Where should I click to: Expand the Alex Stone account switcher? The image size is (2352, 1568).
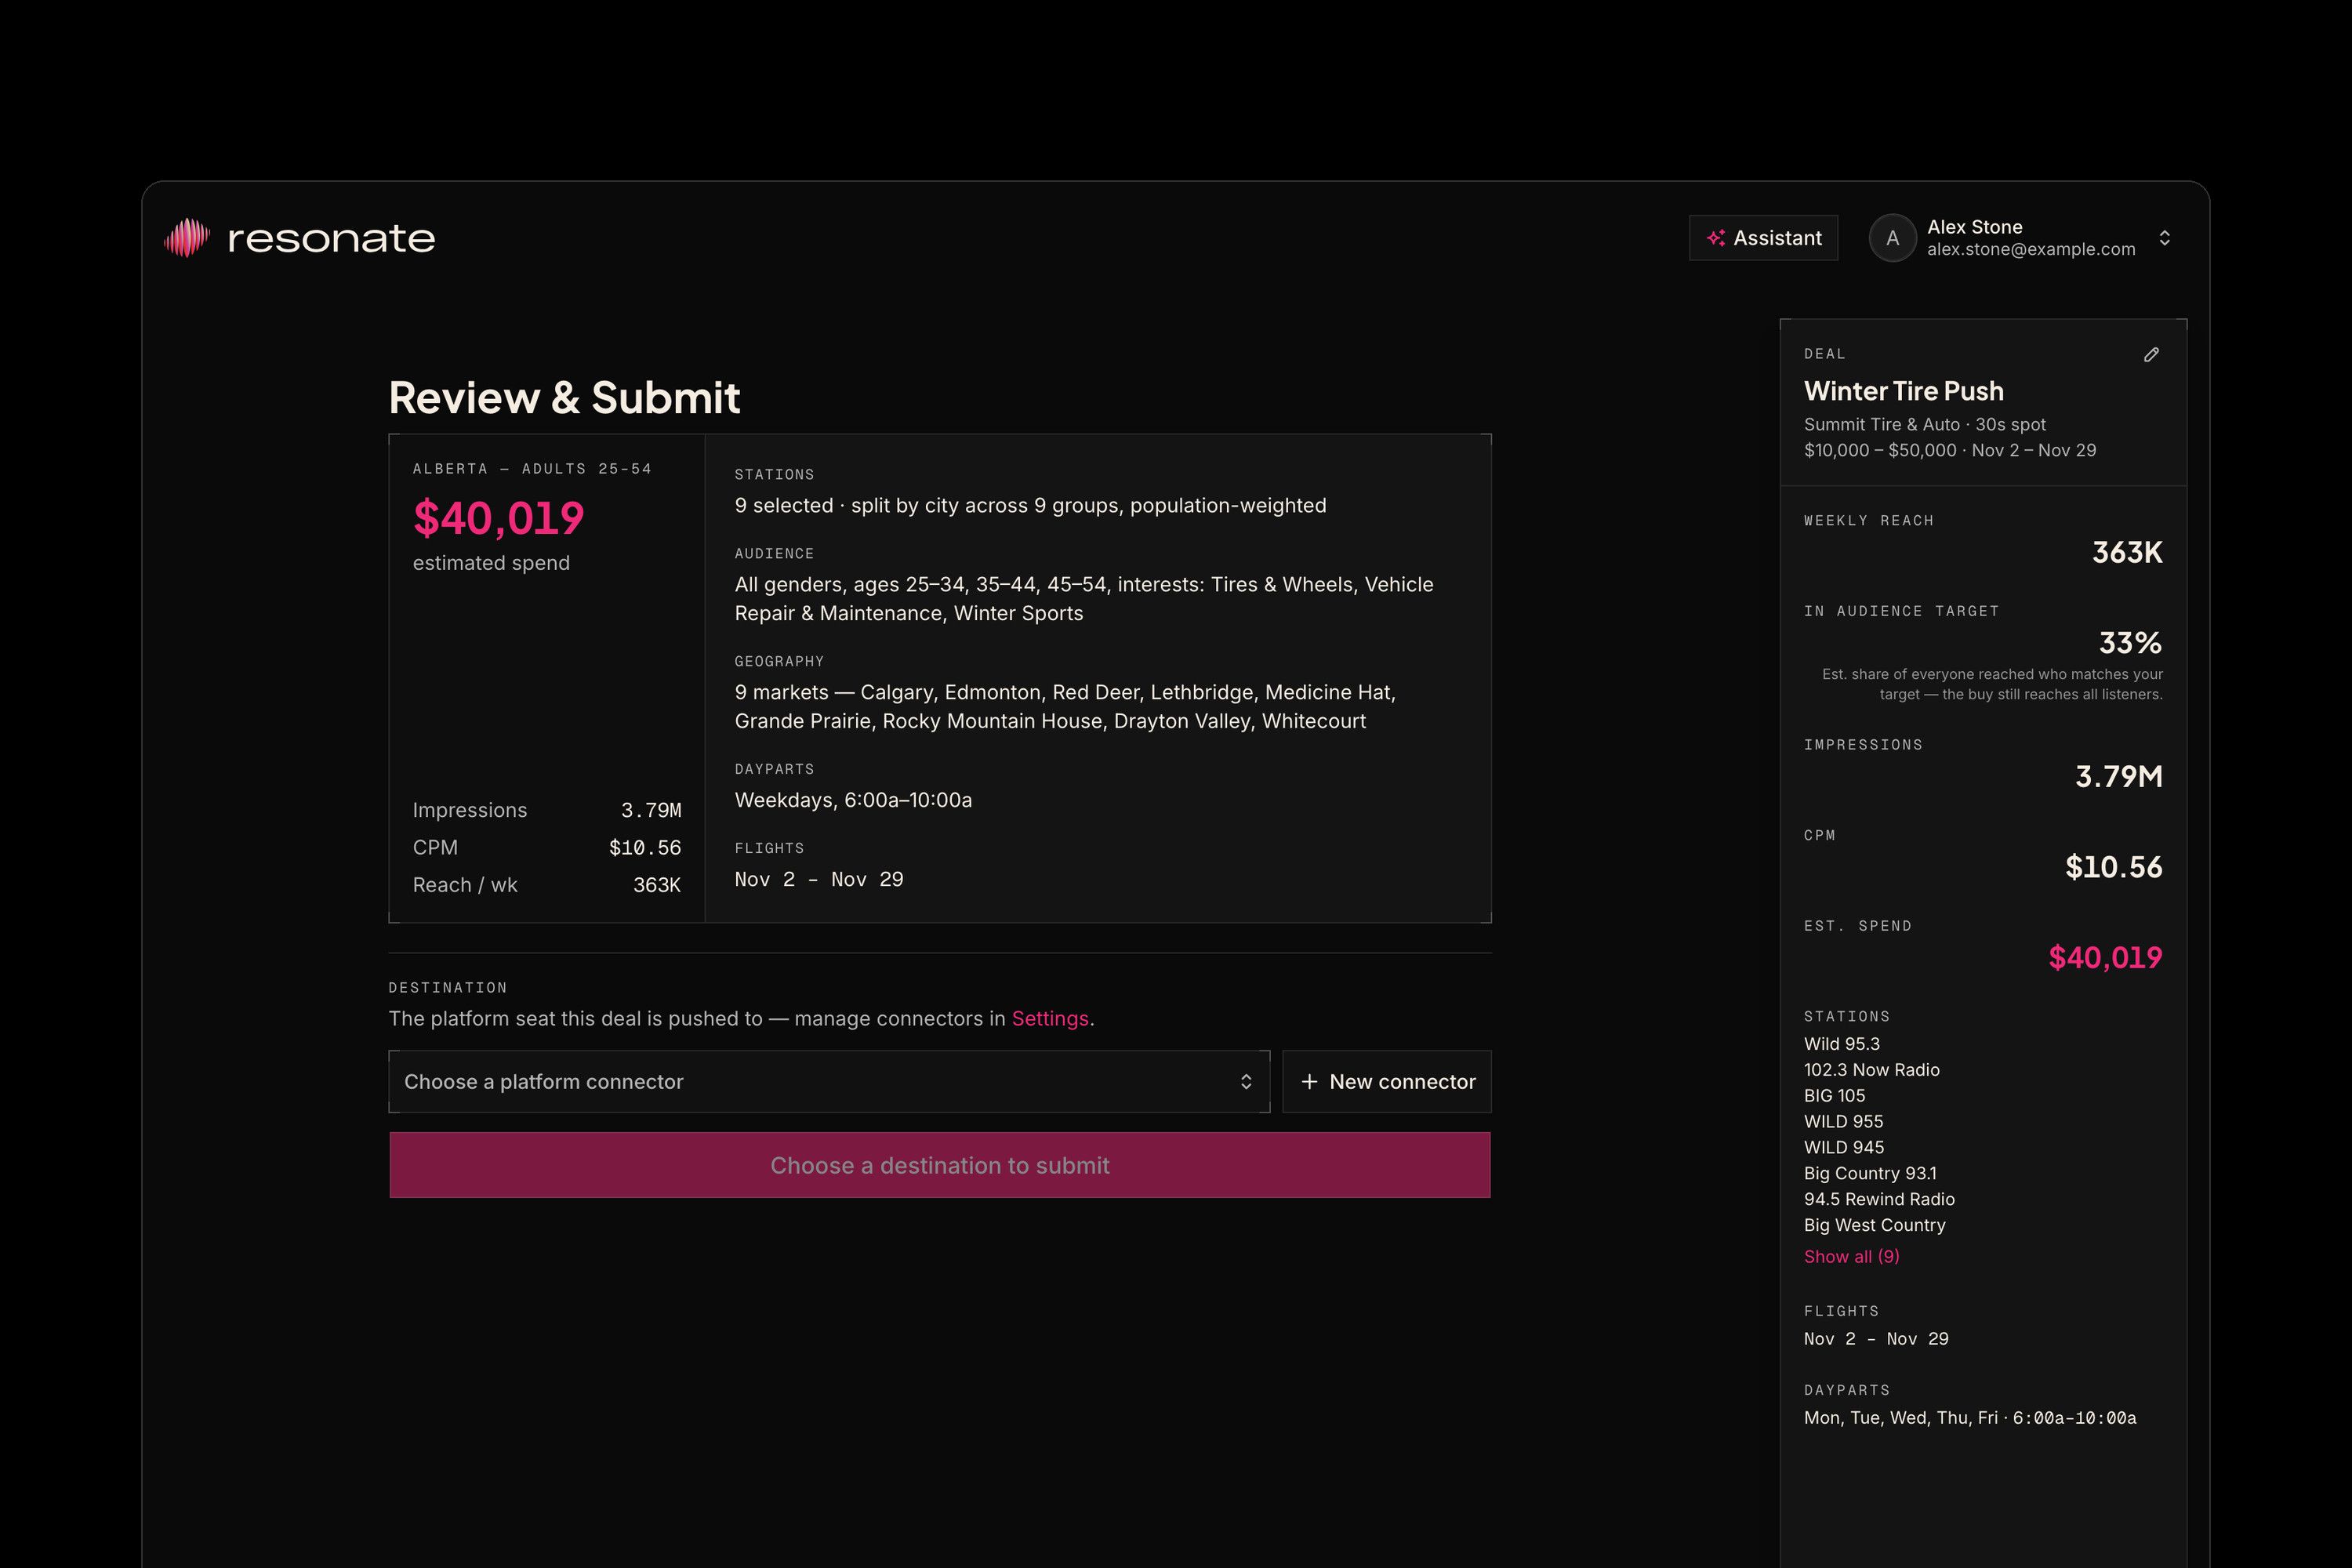point(2164,238)
